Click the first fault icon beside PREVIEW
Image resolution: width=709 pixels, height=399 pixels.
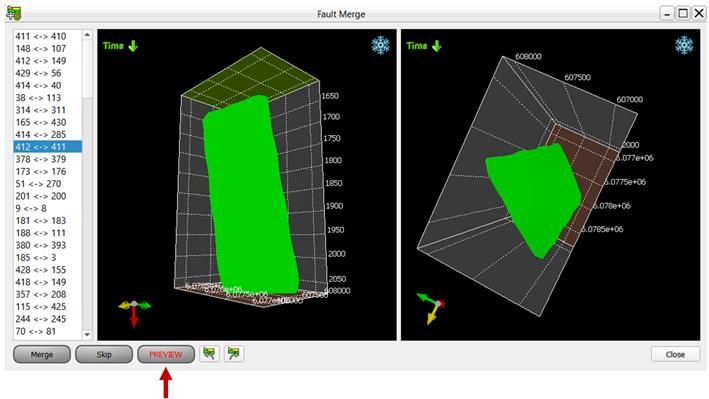(x=209, y=354)
